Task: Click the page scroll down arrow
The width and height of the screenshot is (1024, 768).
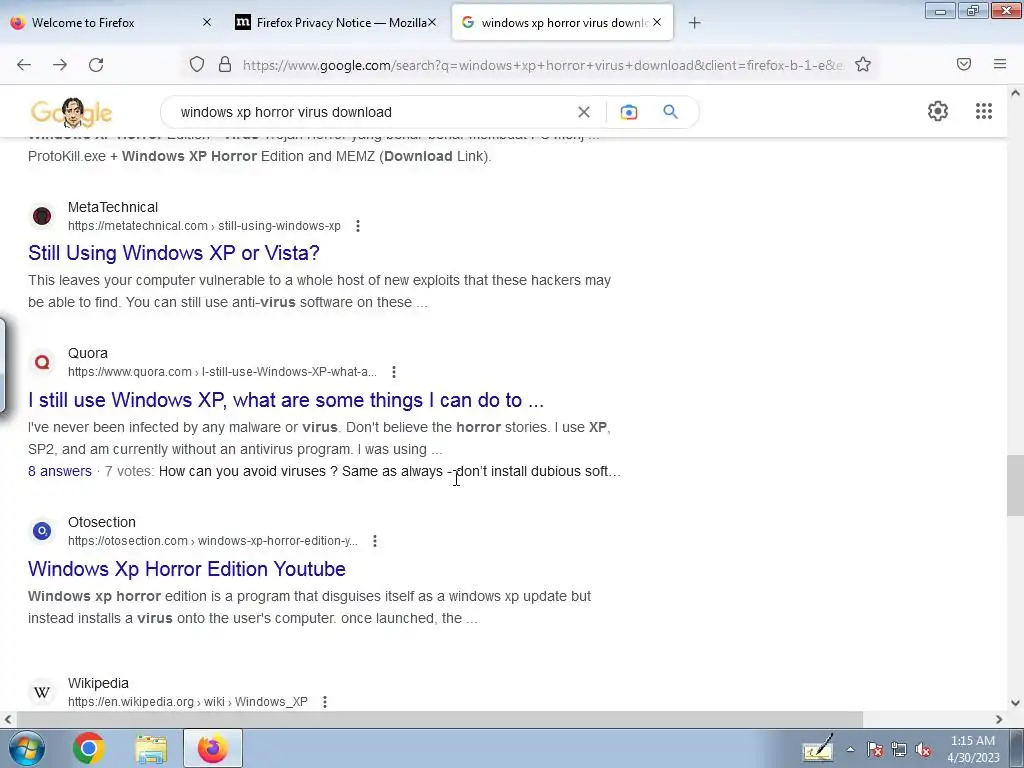Action: point(1015,703)
